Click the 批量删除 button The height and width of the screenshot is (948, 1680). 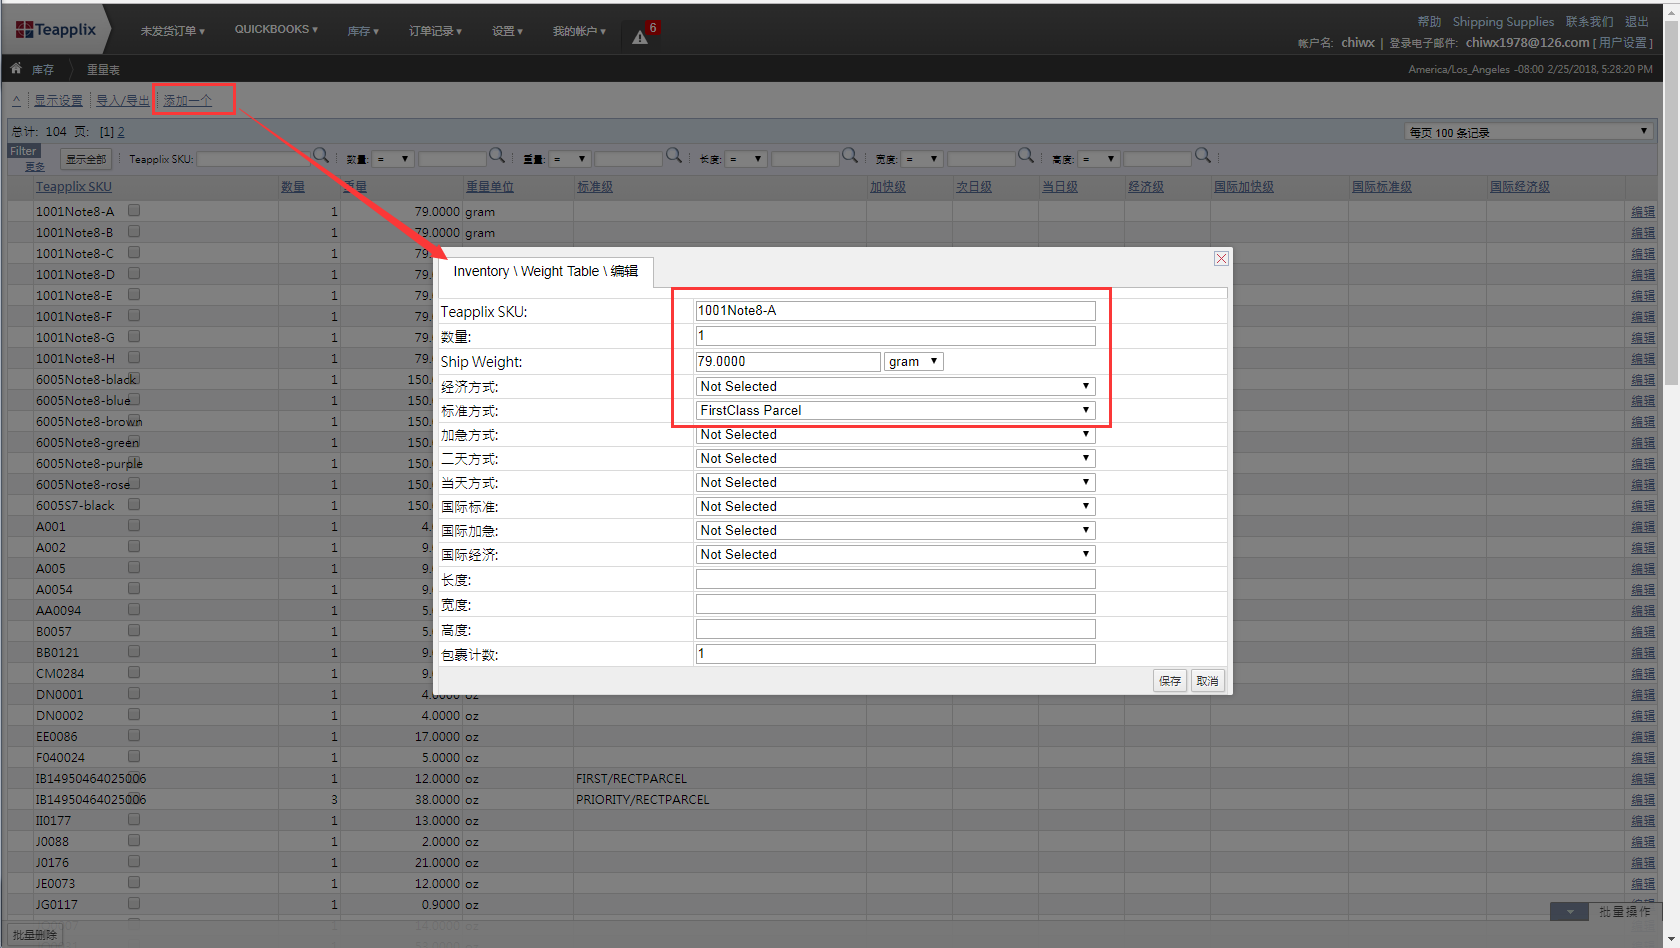coord(34,934)
